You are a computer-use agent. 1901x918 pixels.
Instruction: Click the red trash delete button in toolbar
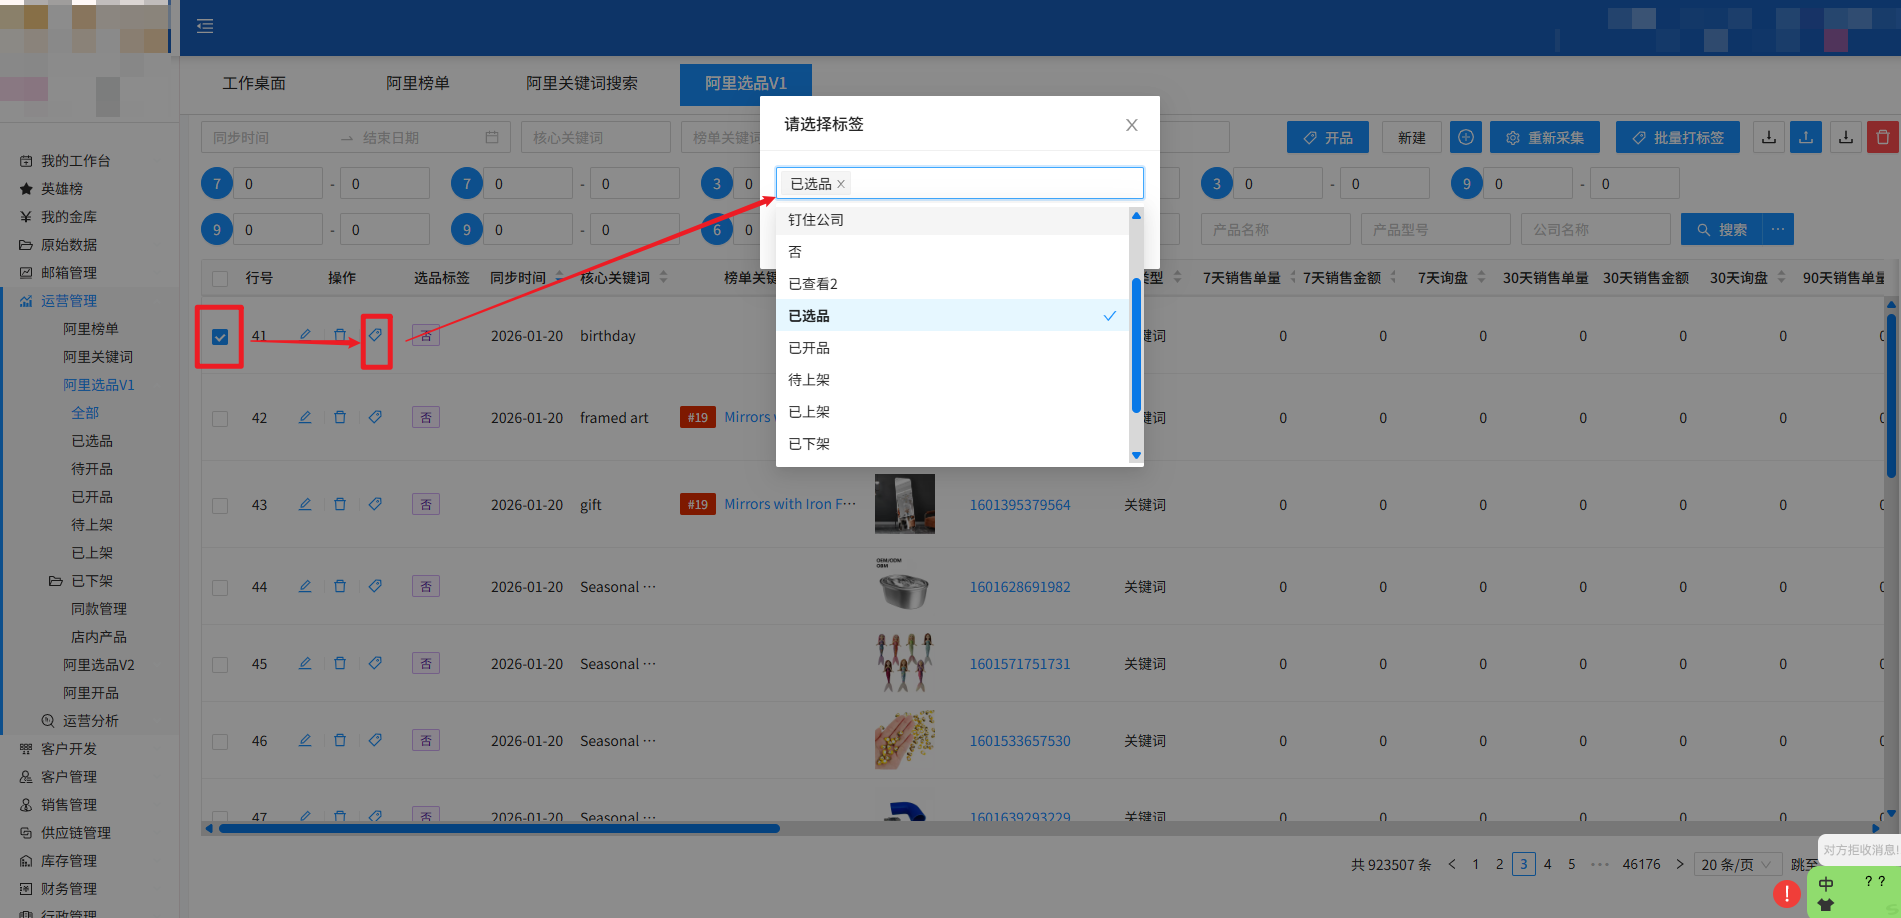click(x=1883, y=137)
